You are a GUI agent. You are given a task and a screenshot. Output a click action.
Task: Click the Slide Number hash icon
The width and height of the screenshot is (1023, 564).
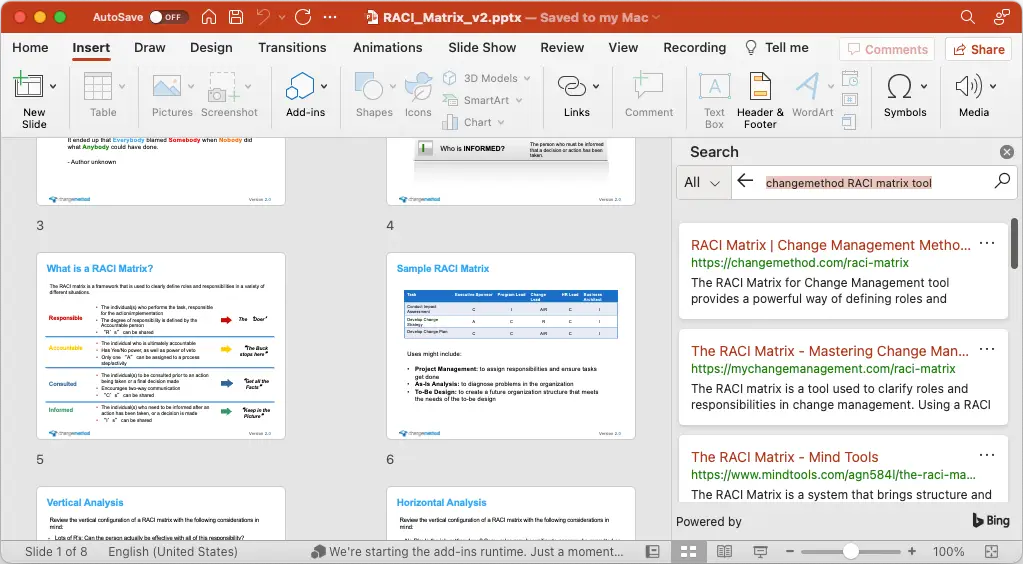coord(849,100)
